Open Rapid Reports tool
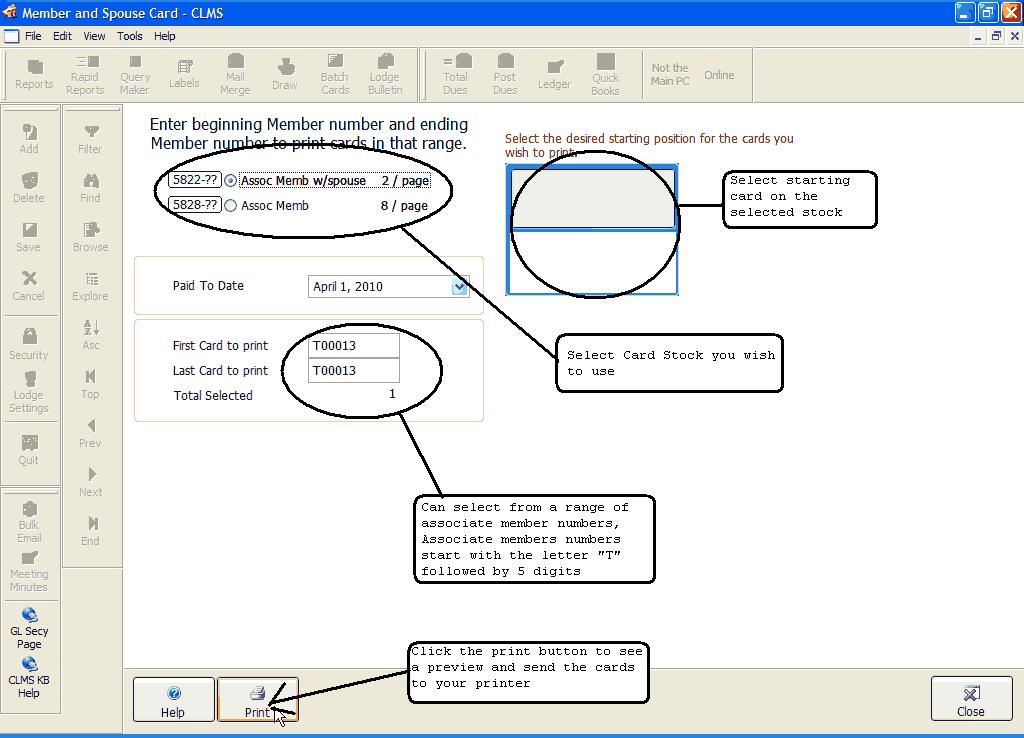Image resolution: width=1024 pixels, height=738 pixels. point(85,75)
